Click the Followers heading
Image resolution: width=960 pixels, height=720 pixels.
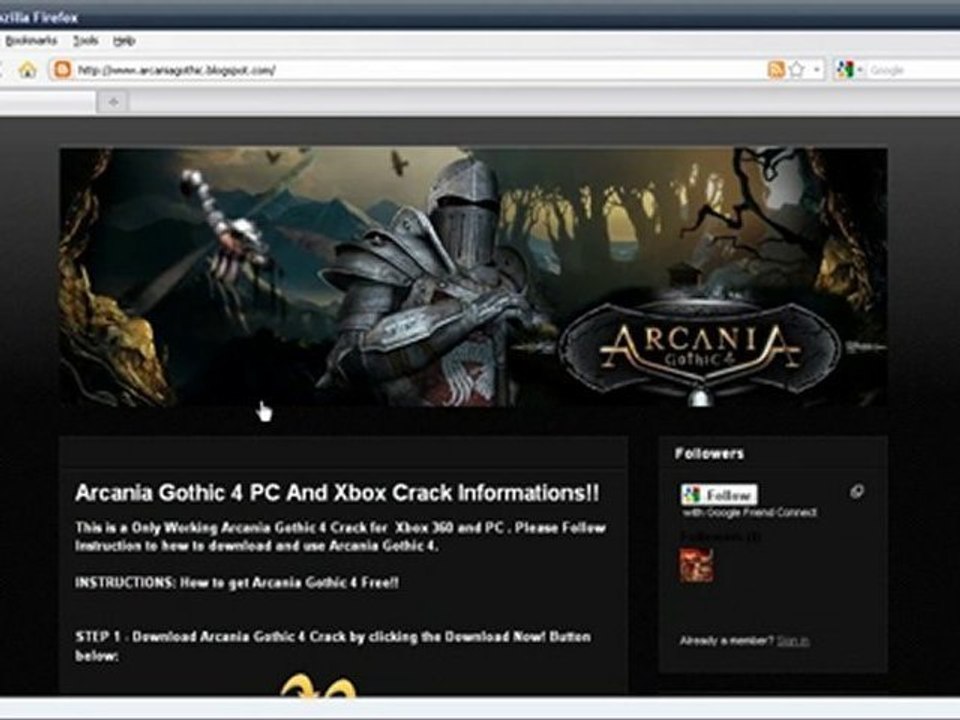click(710, 454)
